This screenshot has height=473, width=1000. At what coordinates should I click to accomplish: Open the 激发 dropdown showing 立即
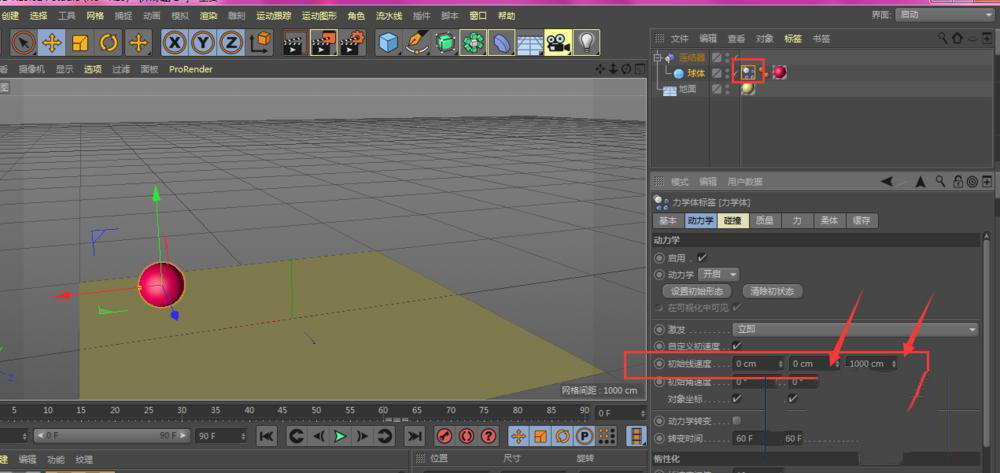click(x=855, y=329)
